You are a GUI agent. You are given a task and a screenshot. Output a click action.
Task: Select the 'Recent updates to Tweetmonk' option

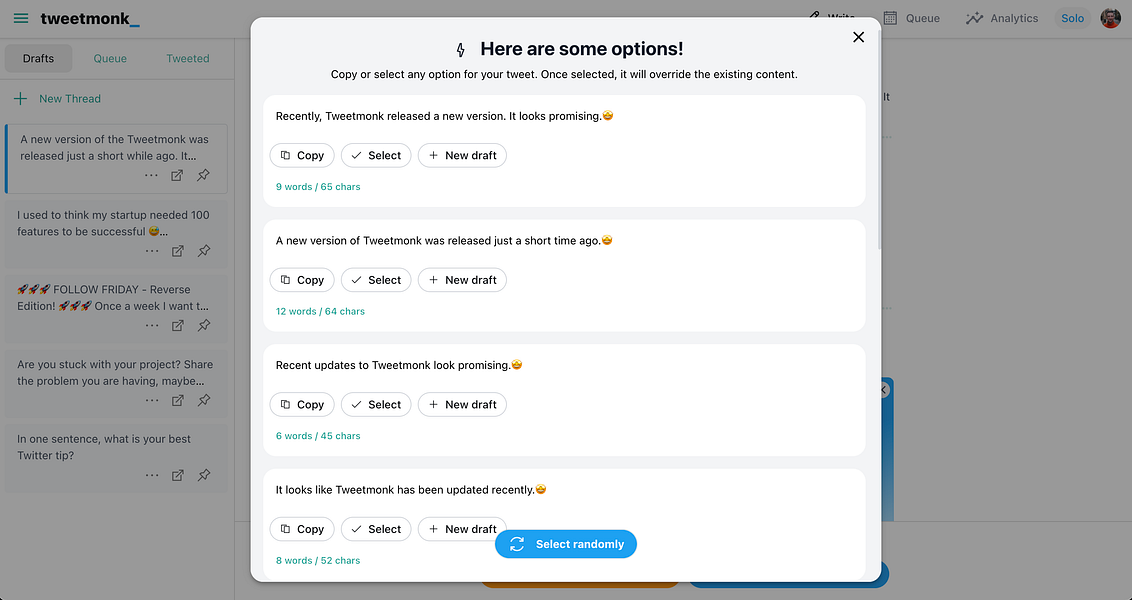376,404
